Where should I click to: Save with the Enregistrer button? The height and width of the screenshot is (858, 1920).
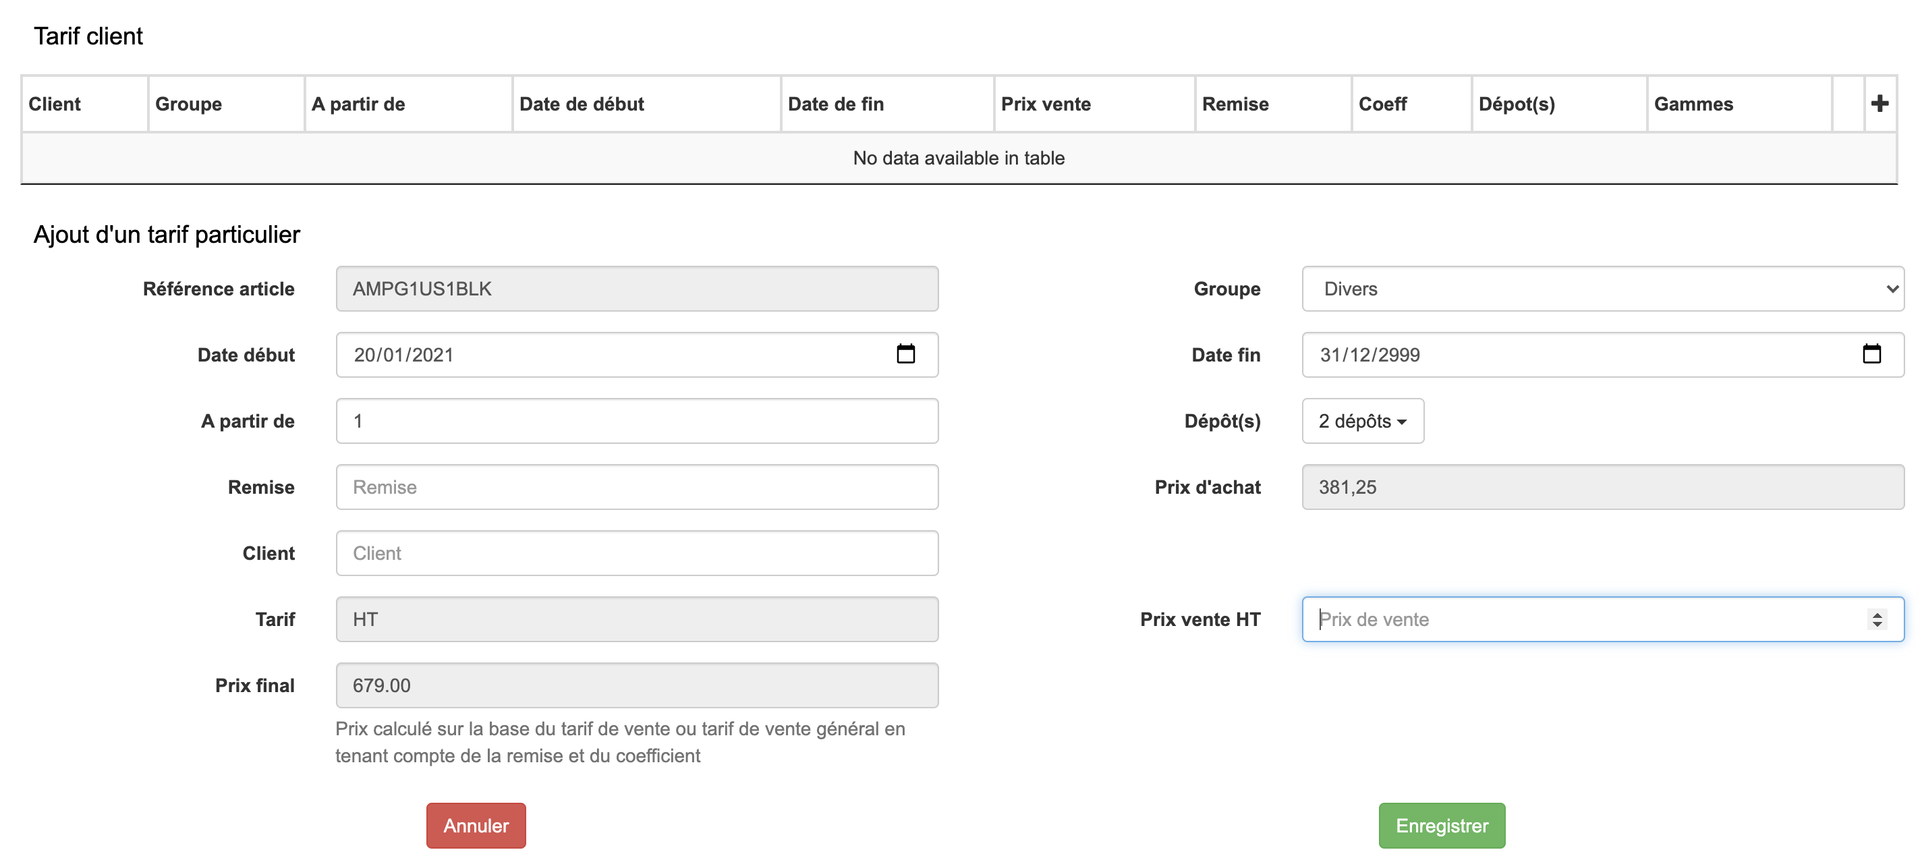coord(1441,825)
